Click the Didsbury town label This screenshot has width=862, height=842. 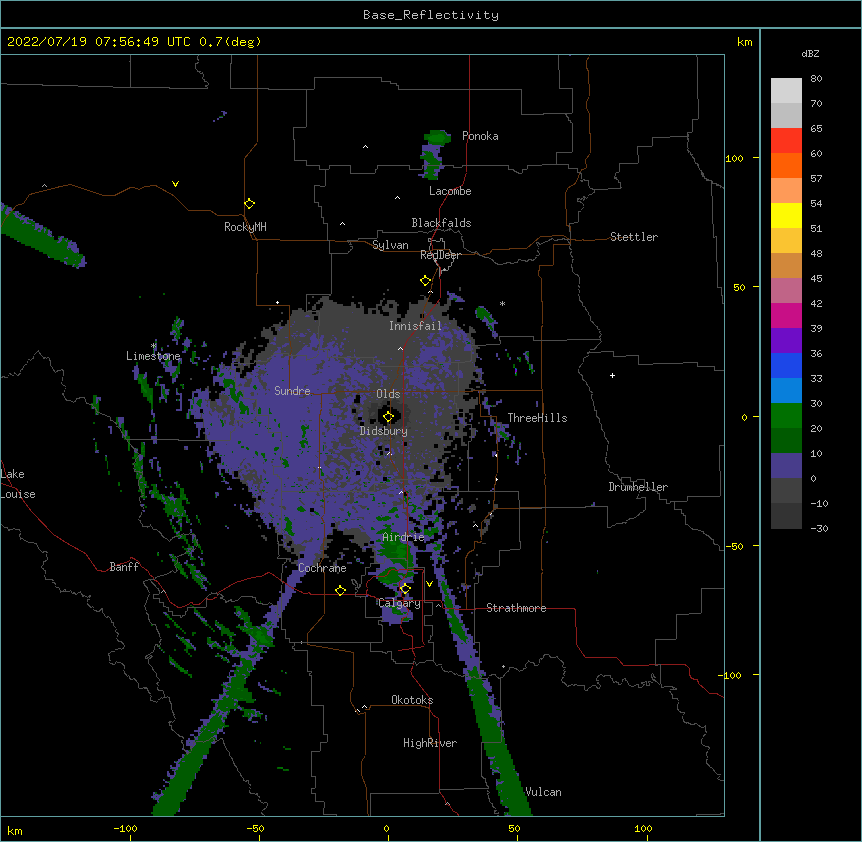click(384, 431)
